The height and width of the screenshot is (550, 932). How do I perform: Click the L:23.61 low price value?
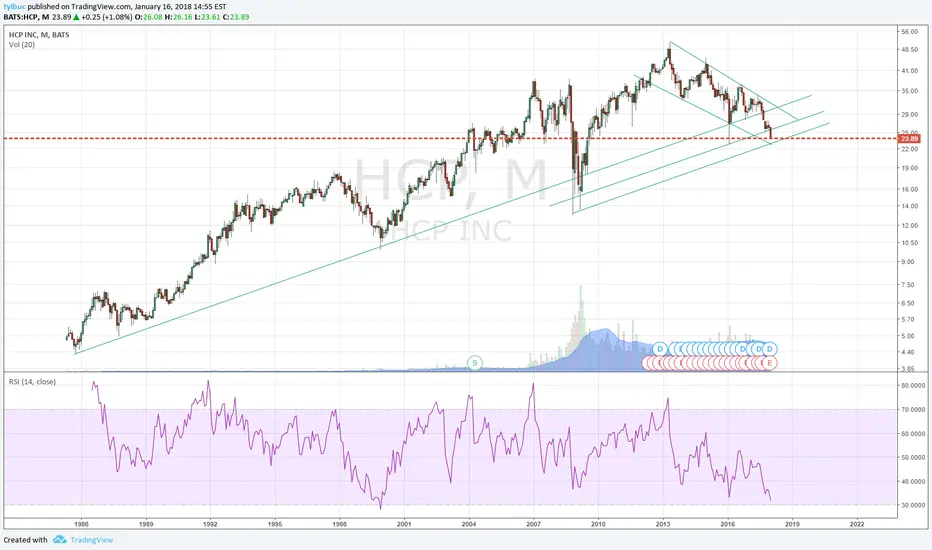207,17
